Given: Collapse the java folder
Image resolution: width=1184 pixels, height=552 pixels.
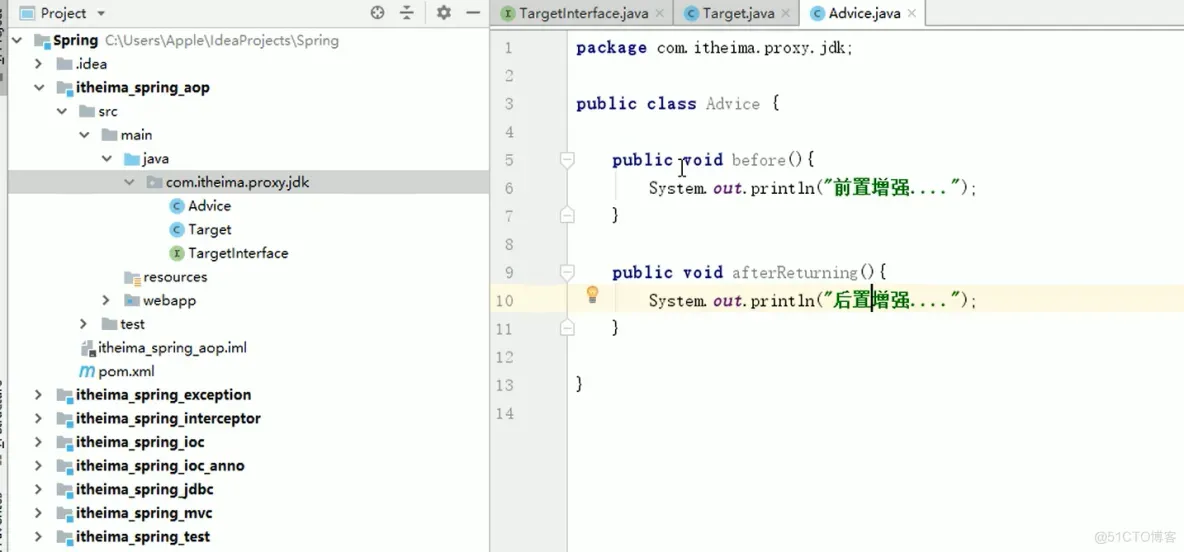Looking at the screenshot, I should [x=106, y=159].
